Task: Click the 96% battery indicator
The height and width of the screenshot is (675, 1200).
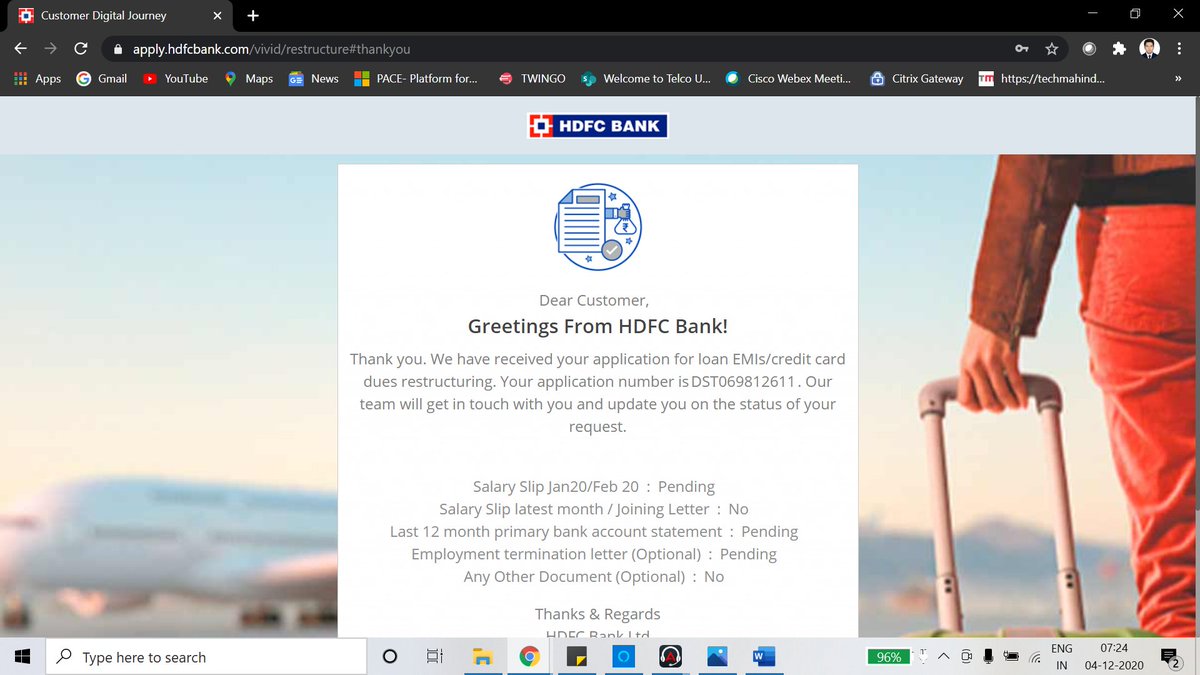Action: (889, 657)
